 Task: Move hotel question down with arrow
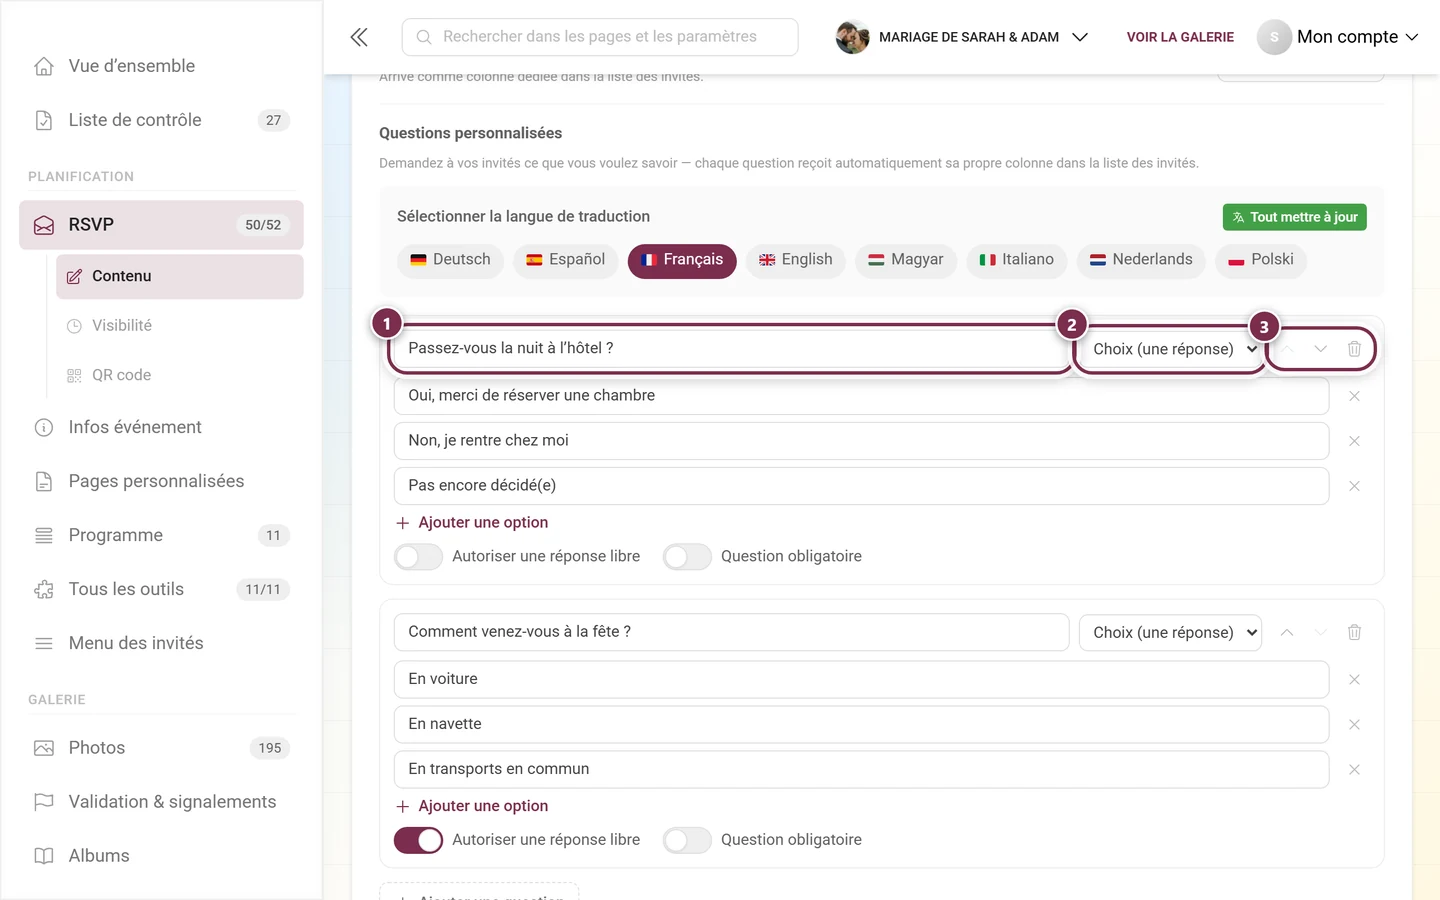(1321, 349)
